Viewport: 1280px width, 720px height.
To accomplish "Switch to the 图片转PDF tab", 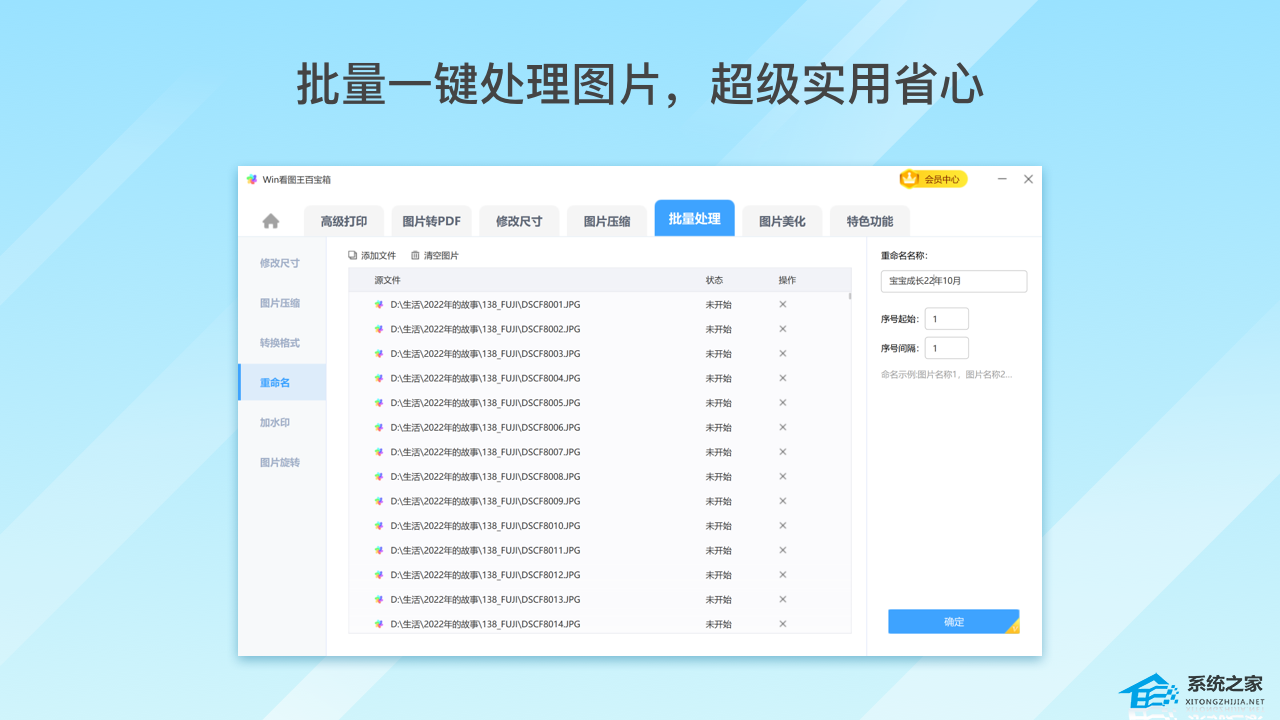I will 431,221.
